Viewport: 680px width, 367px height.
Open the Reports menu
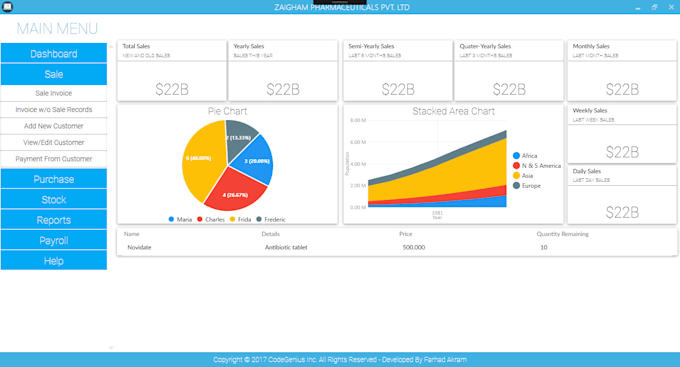(x=54, y=220)
